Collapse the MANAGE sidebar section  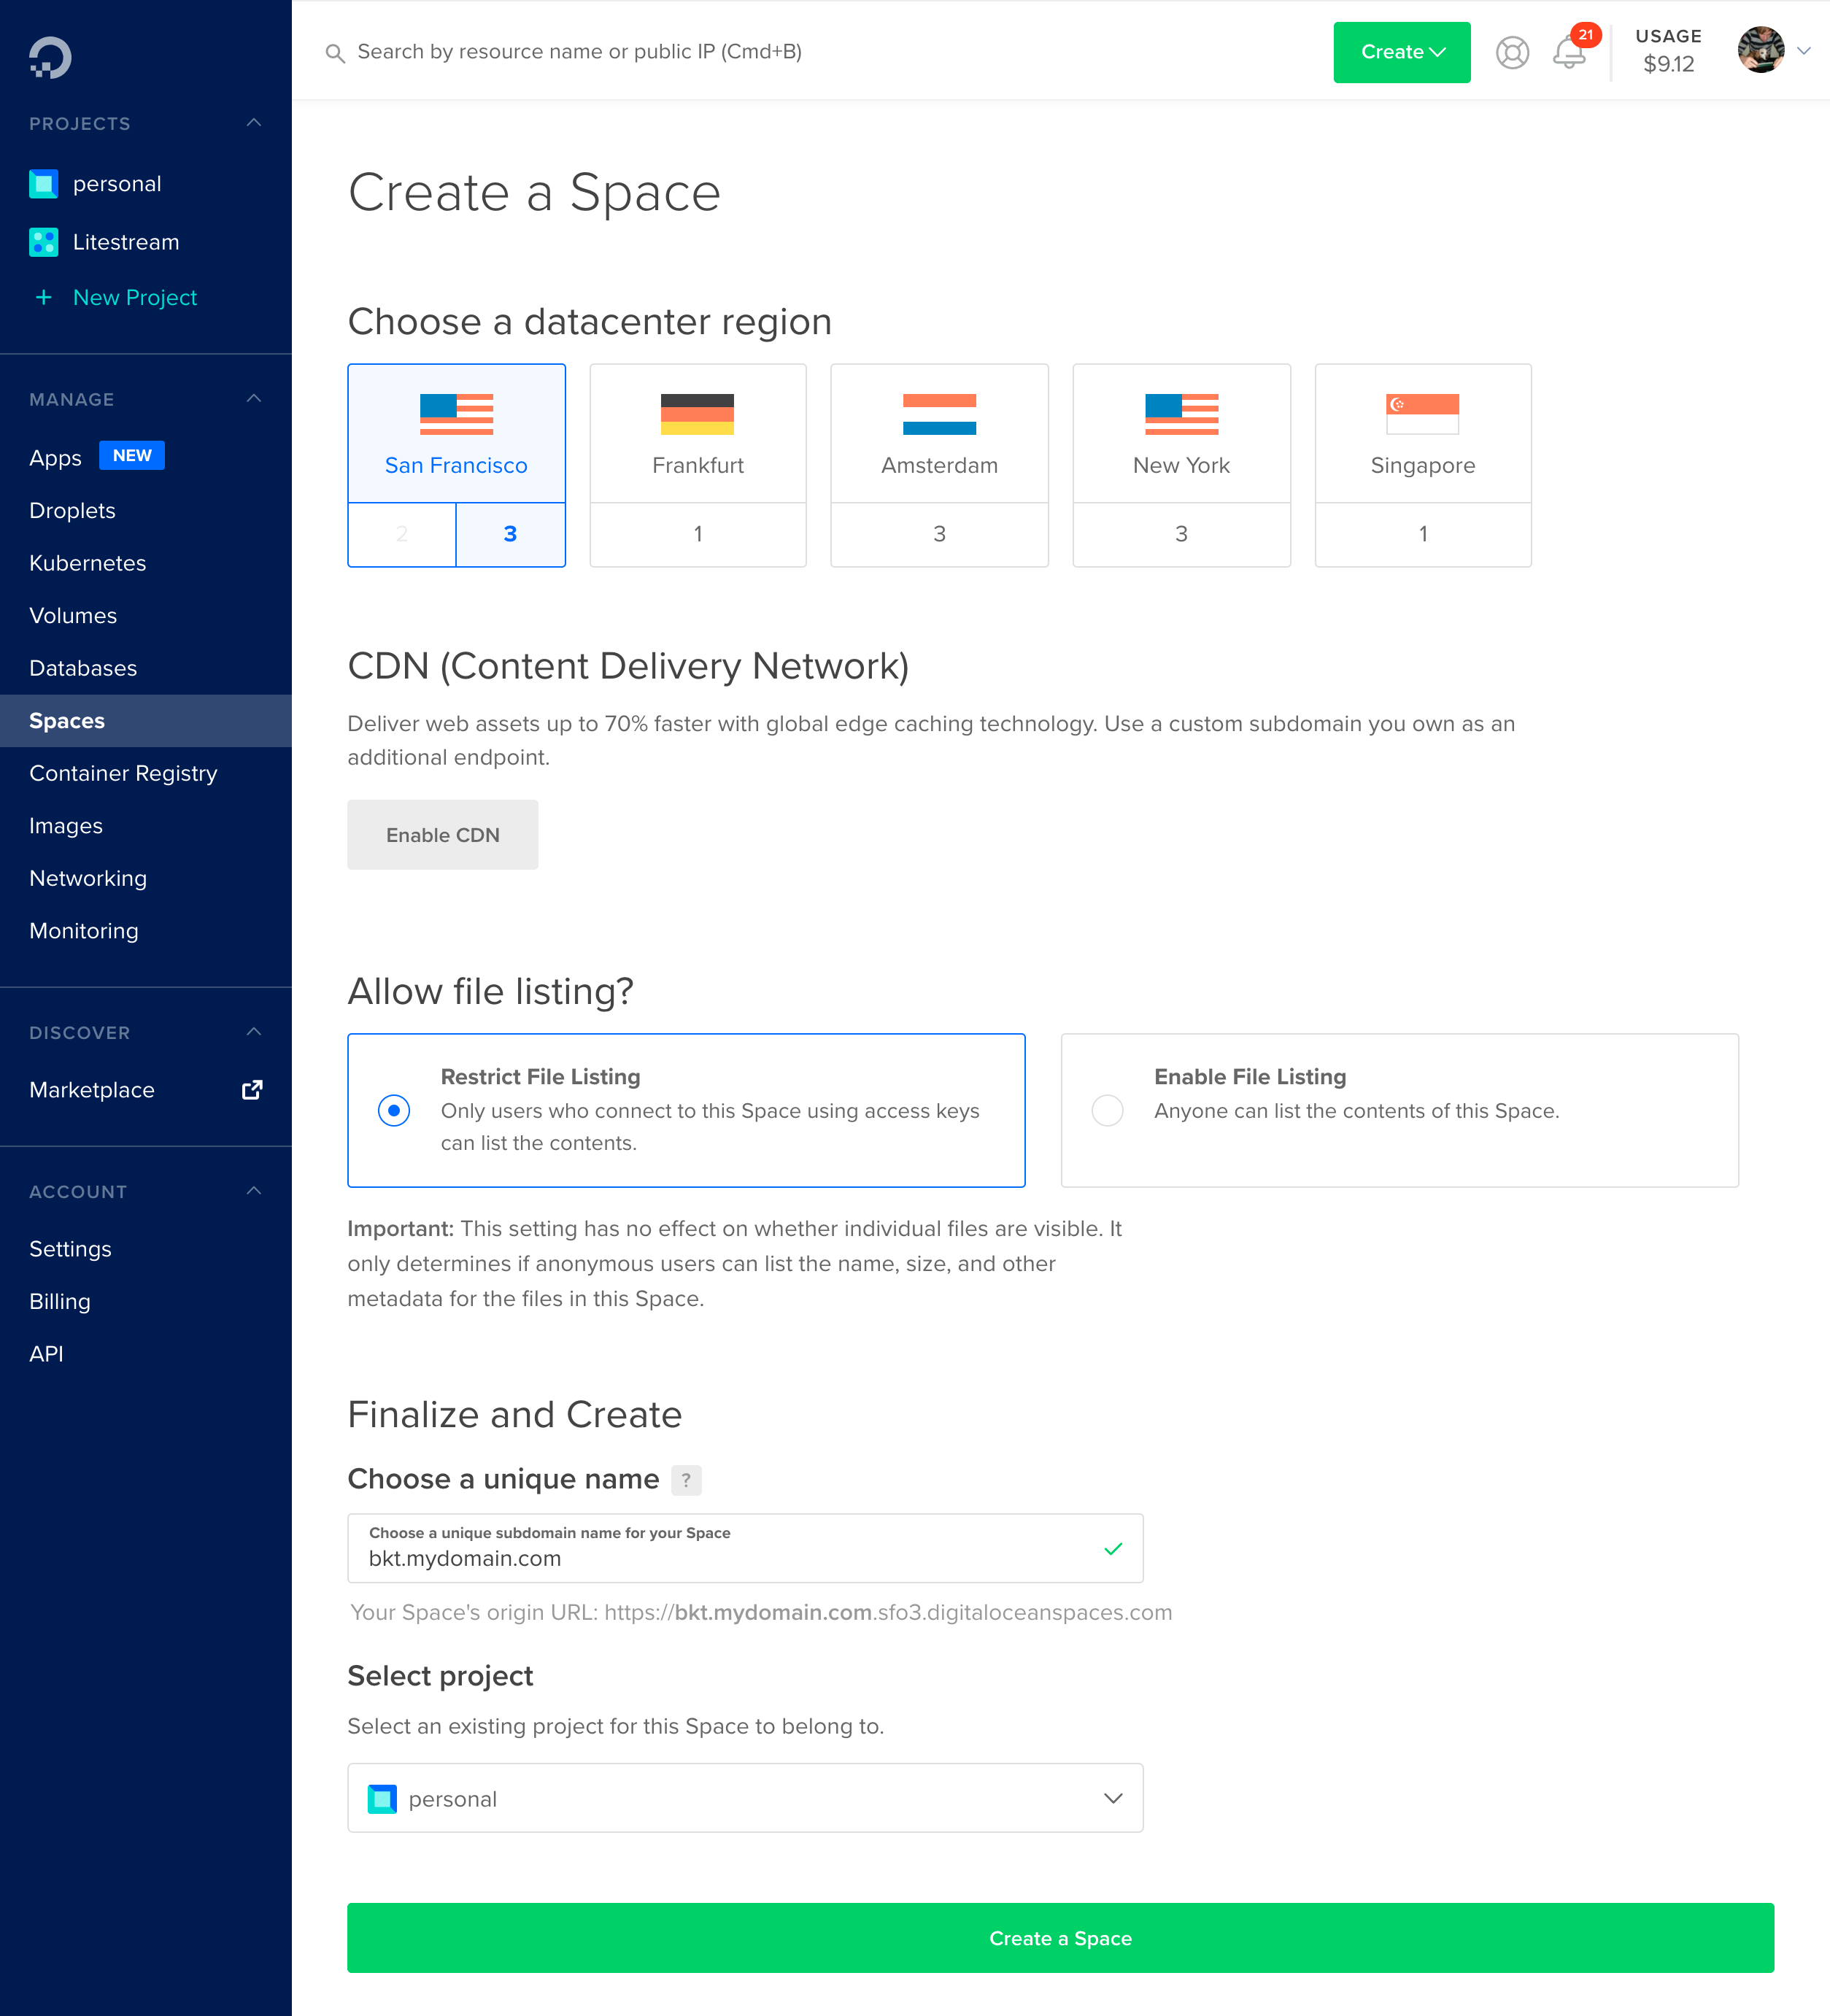coord(255,398)
